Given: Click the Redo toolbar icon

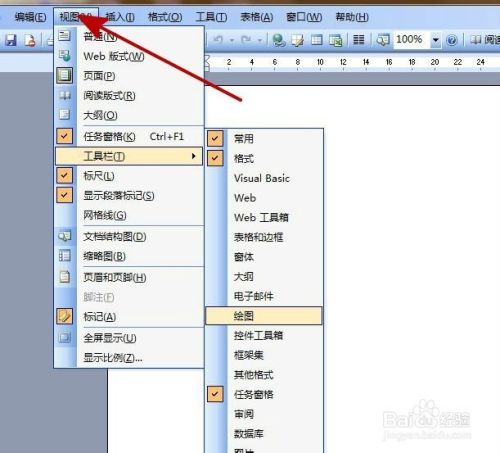Looking at the screenshot, I should pos(246,40).
